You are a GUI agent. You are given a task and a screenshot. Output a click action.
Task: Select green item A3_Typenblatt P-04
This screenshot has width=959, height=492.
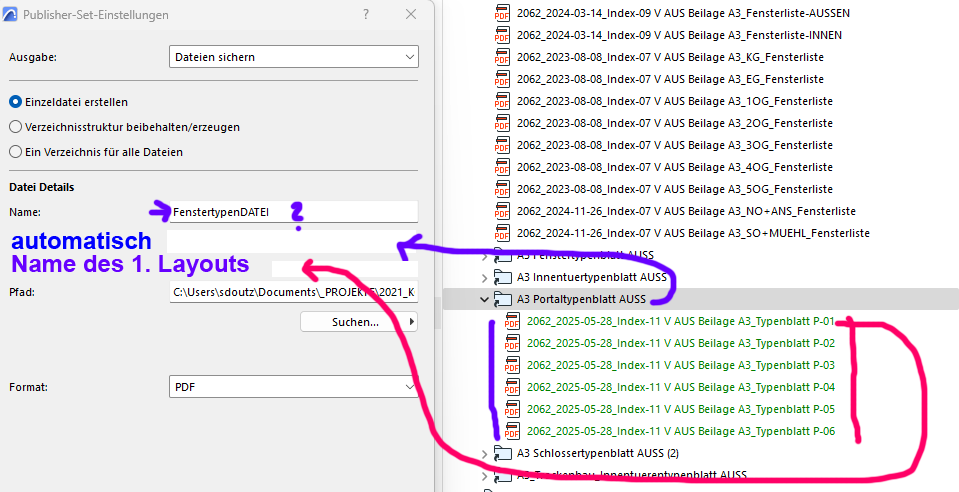[681, 387]
